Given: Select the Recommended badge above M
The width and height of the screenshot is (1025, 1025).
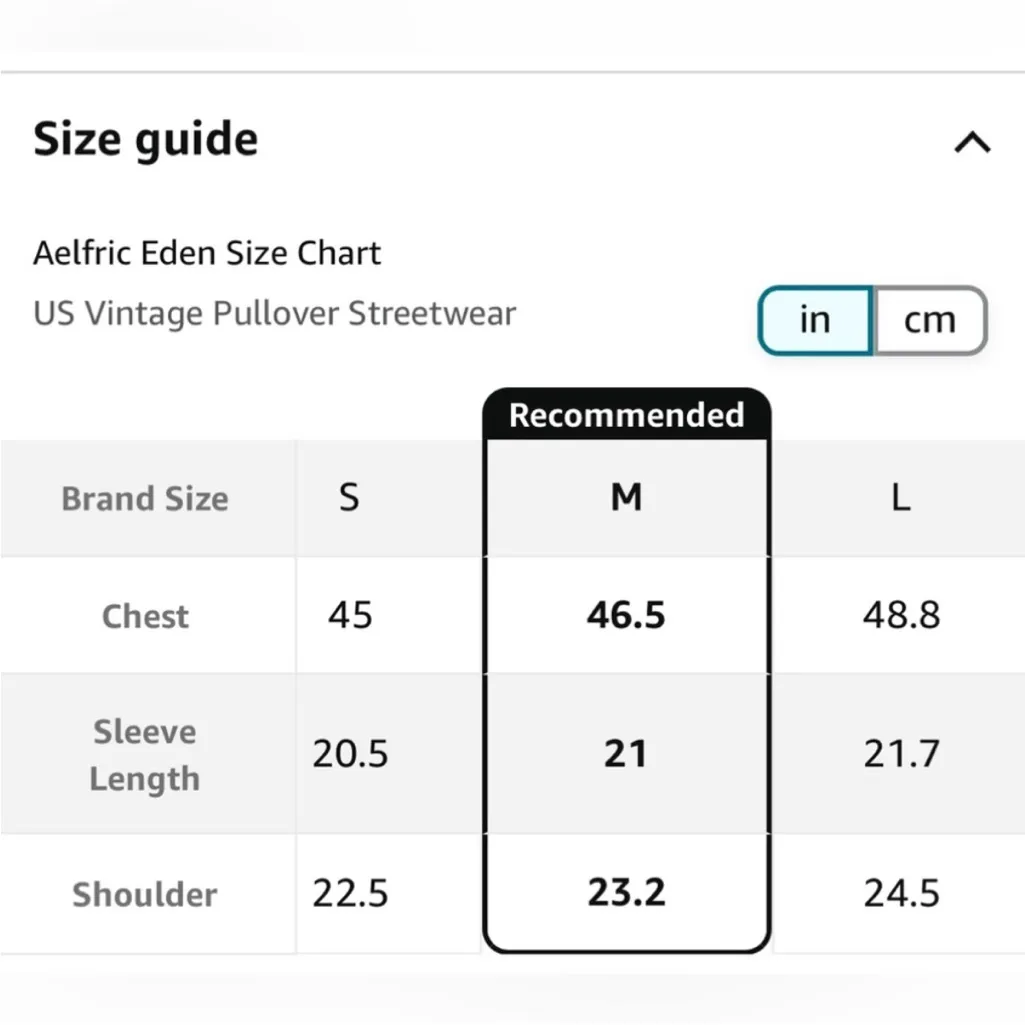Looking at the screenshot, I should coord(626,415).
